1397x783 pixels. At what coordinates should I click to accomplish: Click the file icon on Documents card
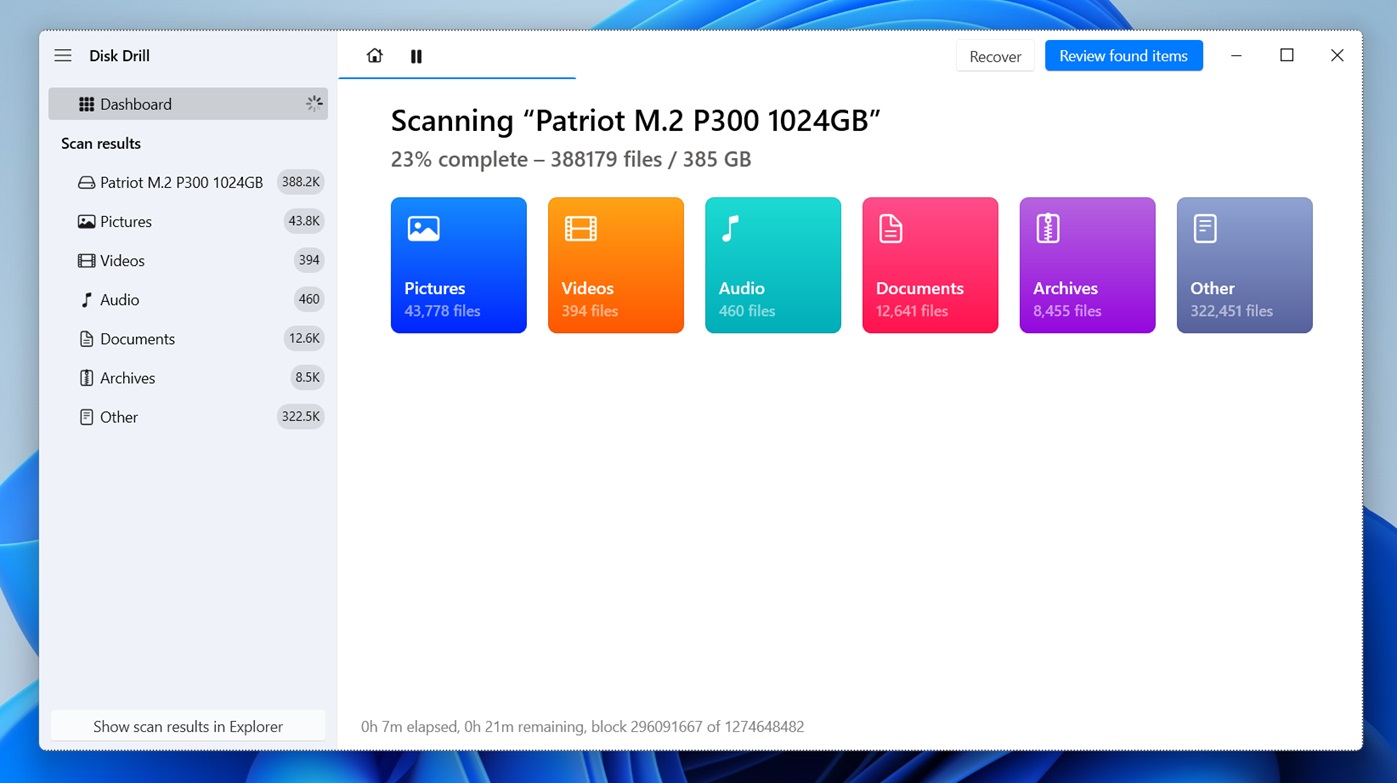click(x=890, y=229)
